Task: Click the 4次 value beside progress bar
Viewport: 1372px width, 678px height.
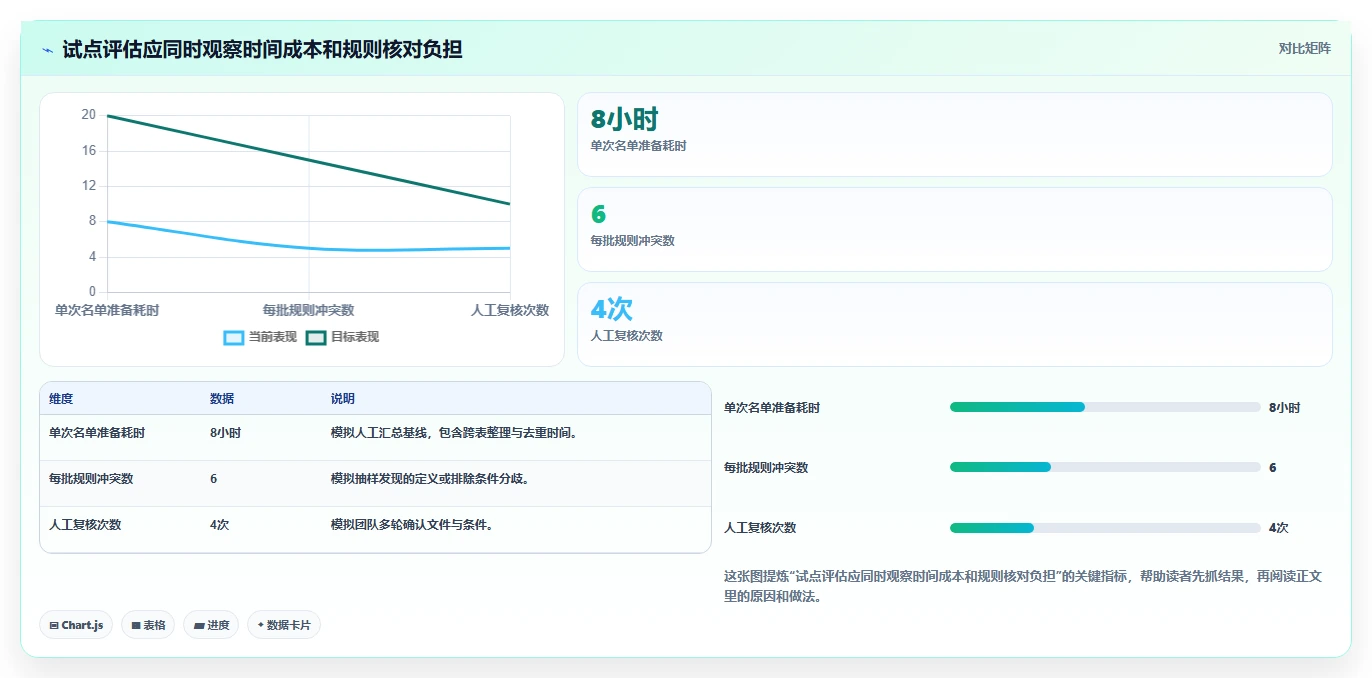Action: click(x=1279, y=528)
